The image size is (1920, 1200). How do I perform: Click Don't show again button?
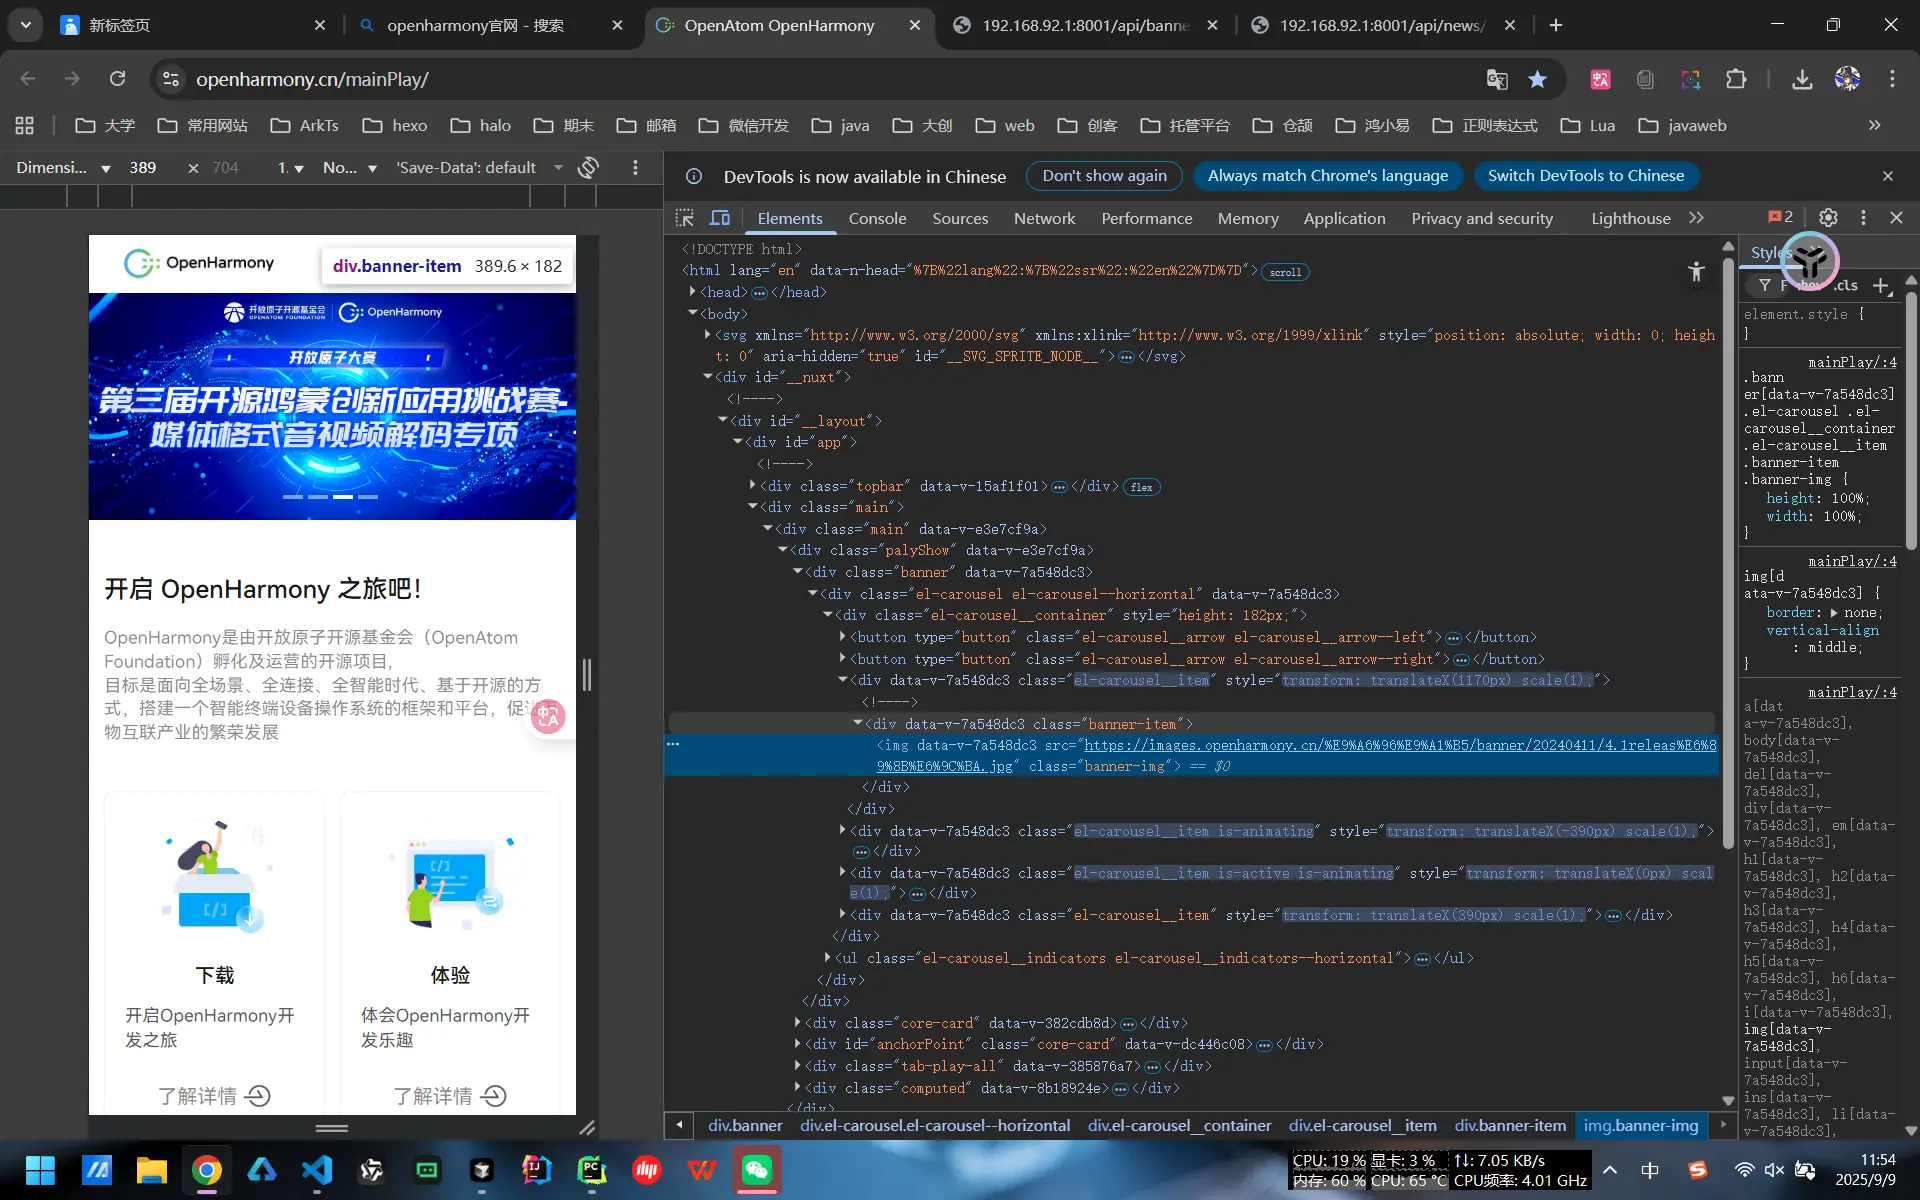click(x=1104, y=176)
